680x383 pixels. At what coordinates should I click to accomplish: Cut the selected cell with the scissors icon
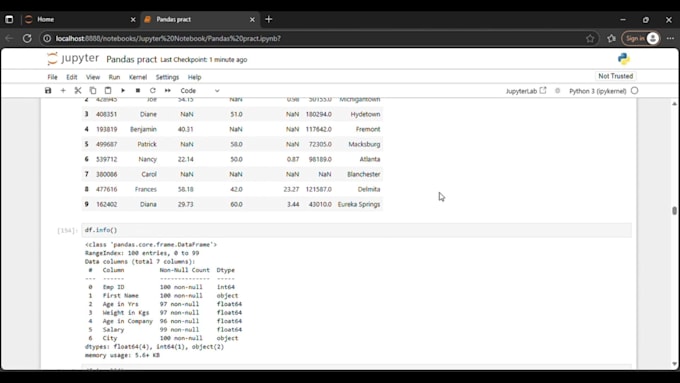pos(78,91)
